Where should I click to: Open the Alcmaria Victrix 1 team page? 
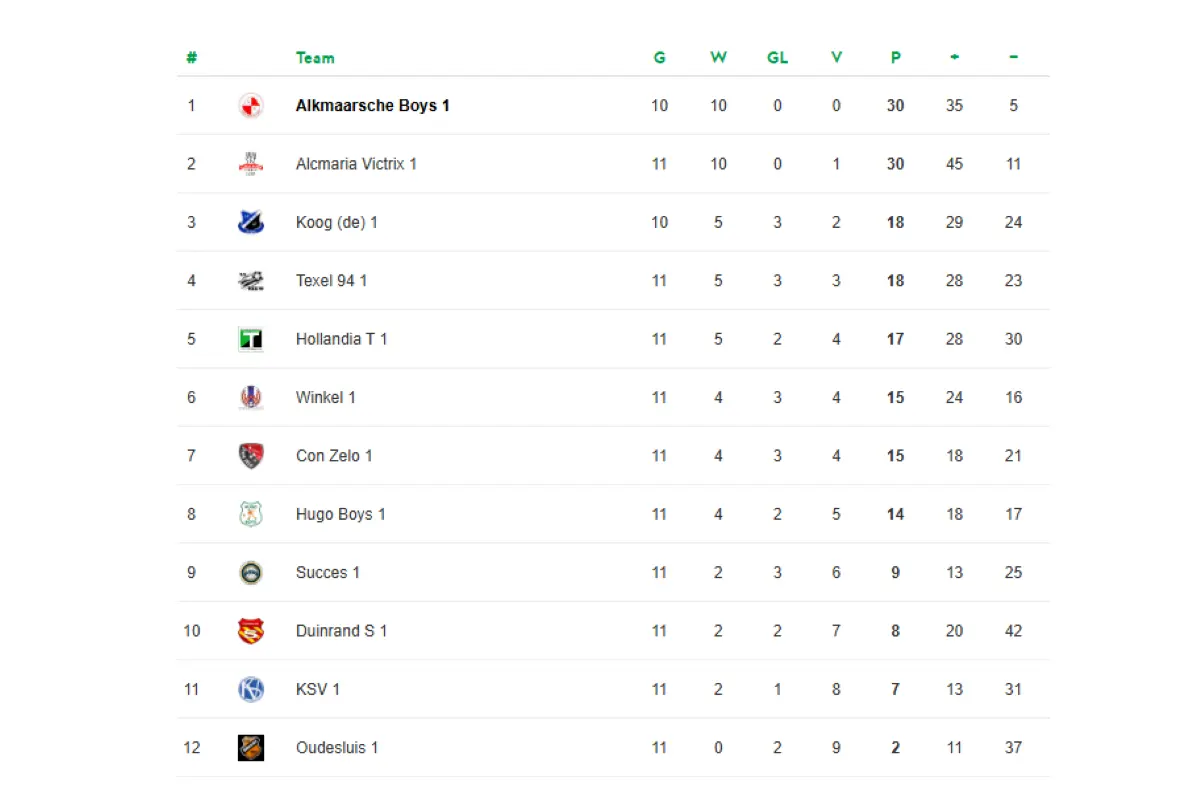pyautogui.click(x=356, y=164)
